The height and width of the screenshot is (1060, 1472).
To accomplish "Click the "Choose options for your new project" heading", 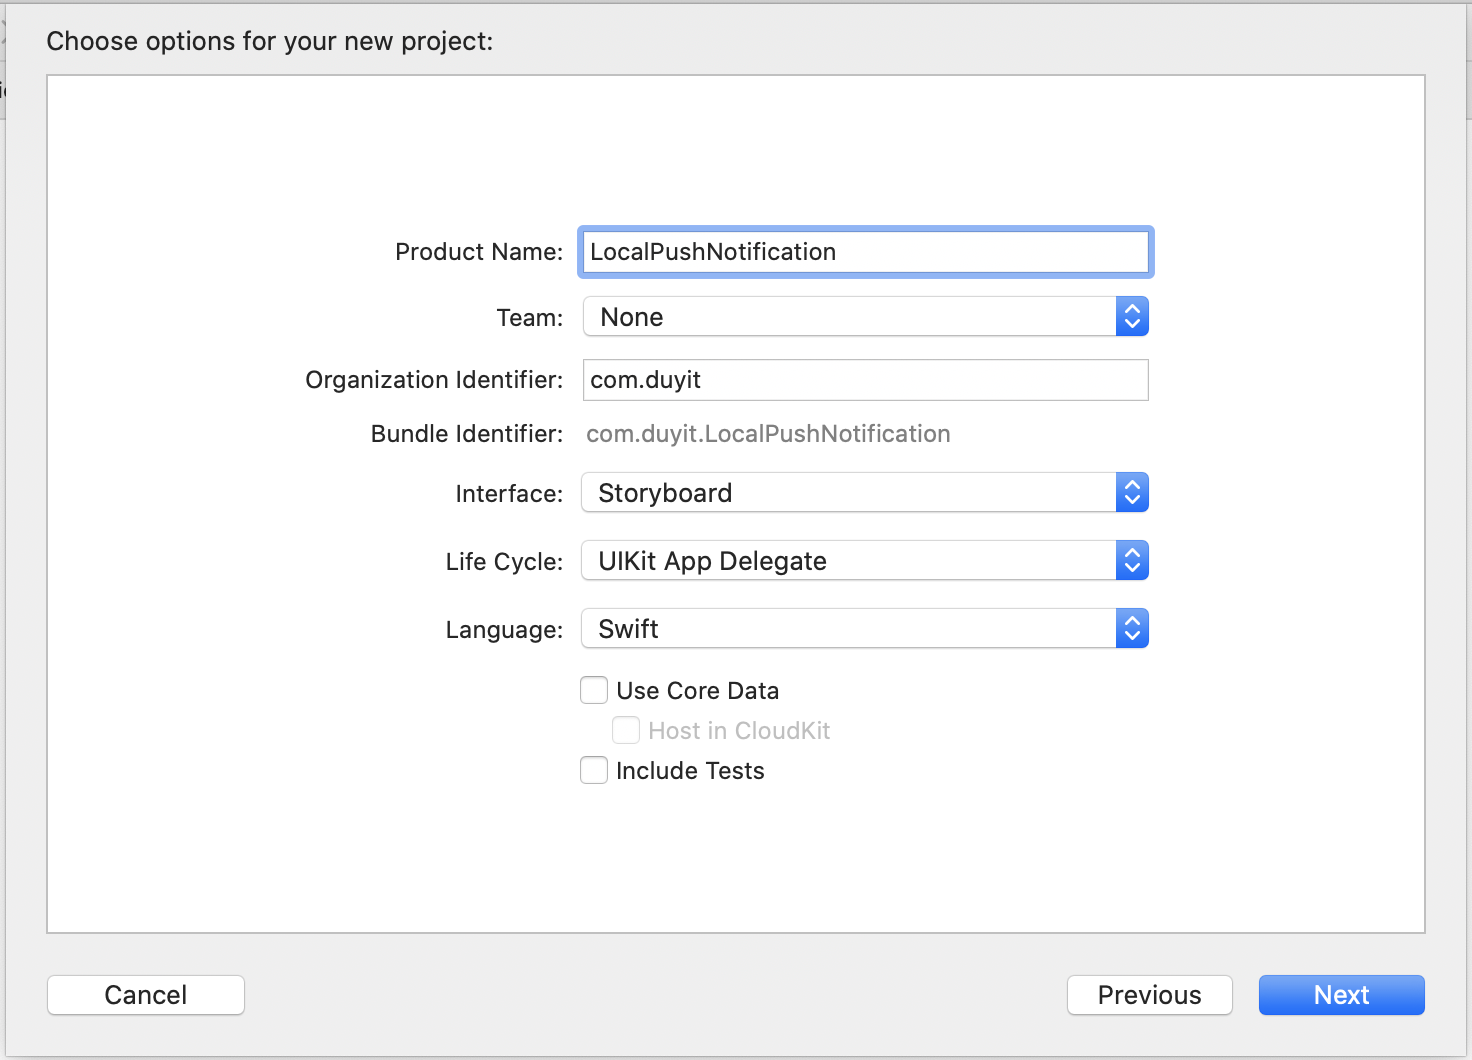I will [x=270, y=41].
